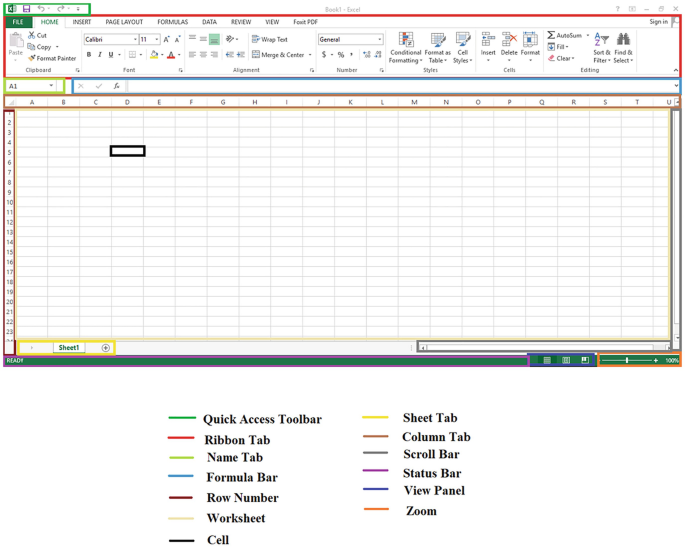Switch to the DATA tab
This screenshot has height=548, width=685.
(209, 22)
